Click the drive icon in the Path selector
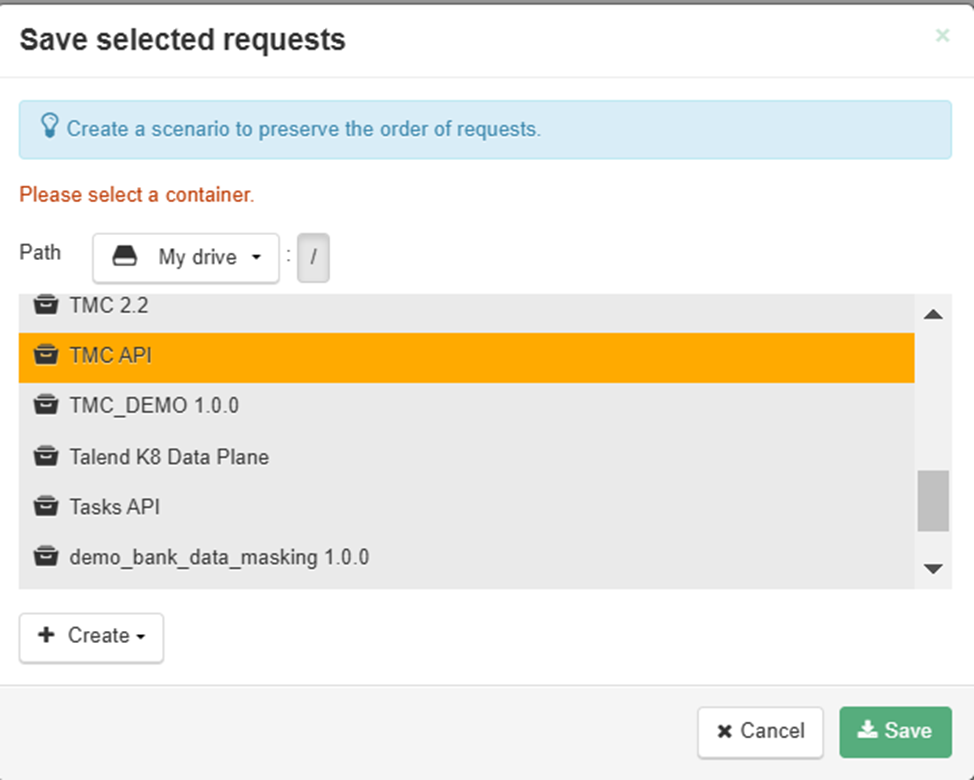974x780 pixels. click(124, 257)
